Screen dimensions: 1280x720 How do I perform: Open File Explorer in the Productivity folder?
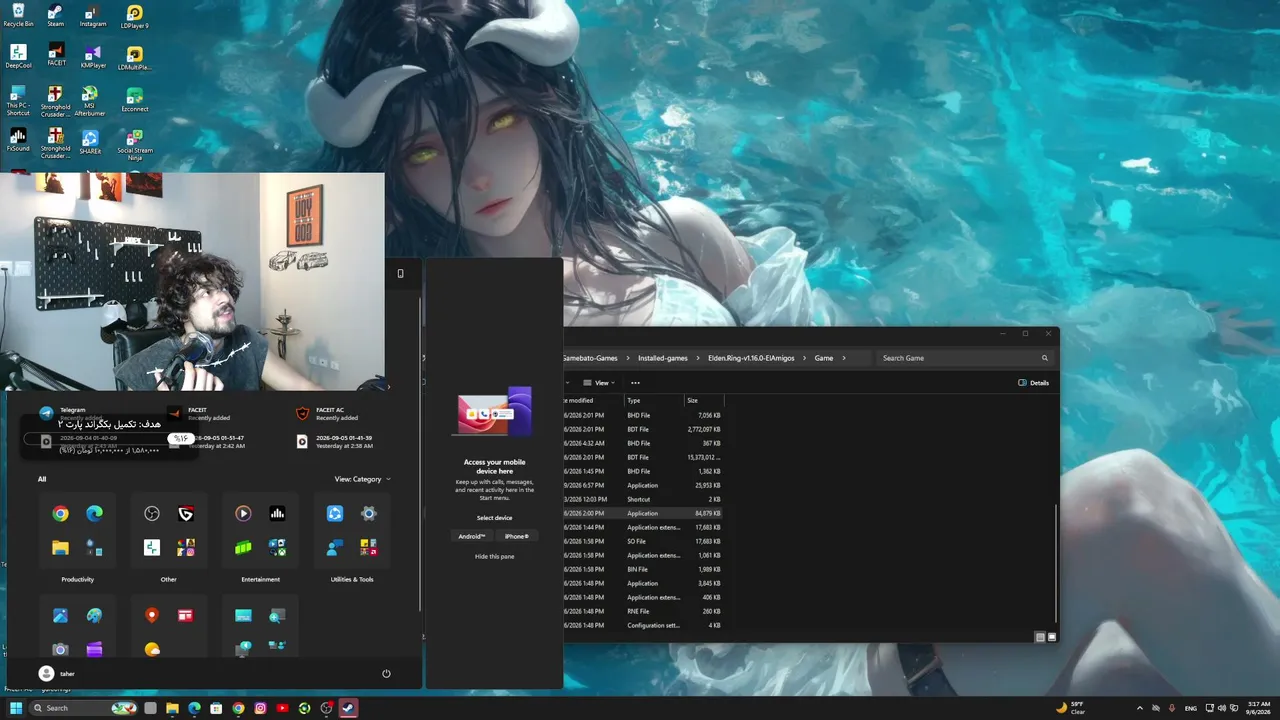click(61, 547)
